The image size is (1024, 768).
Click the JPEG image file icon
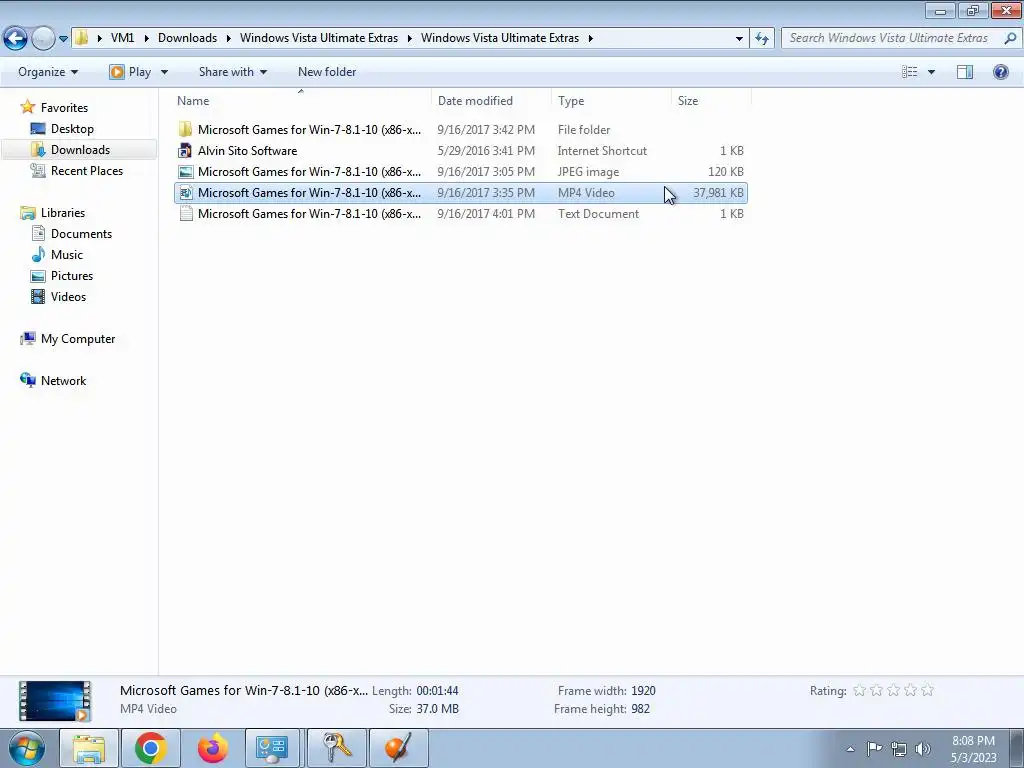185,172
